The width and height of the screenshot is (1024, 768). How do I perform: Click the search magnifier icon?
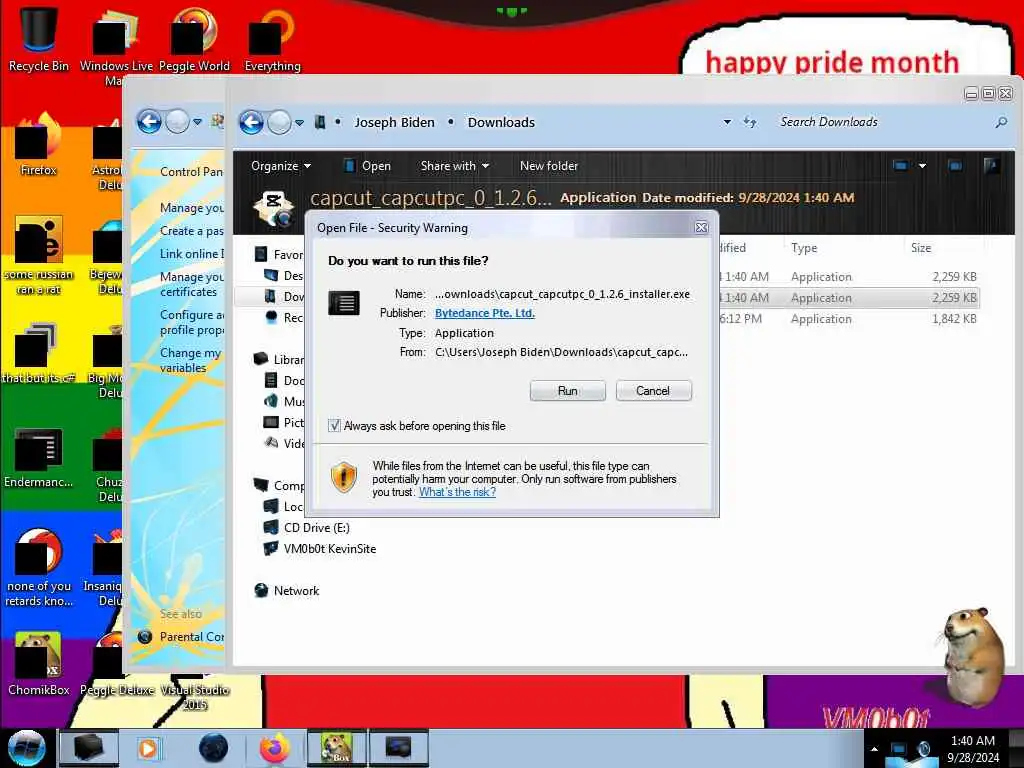click(1000, 122)
